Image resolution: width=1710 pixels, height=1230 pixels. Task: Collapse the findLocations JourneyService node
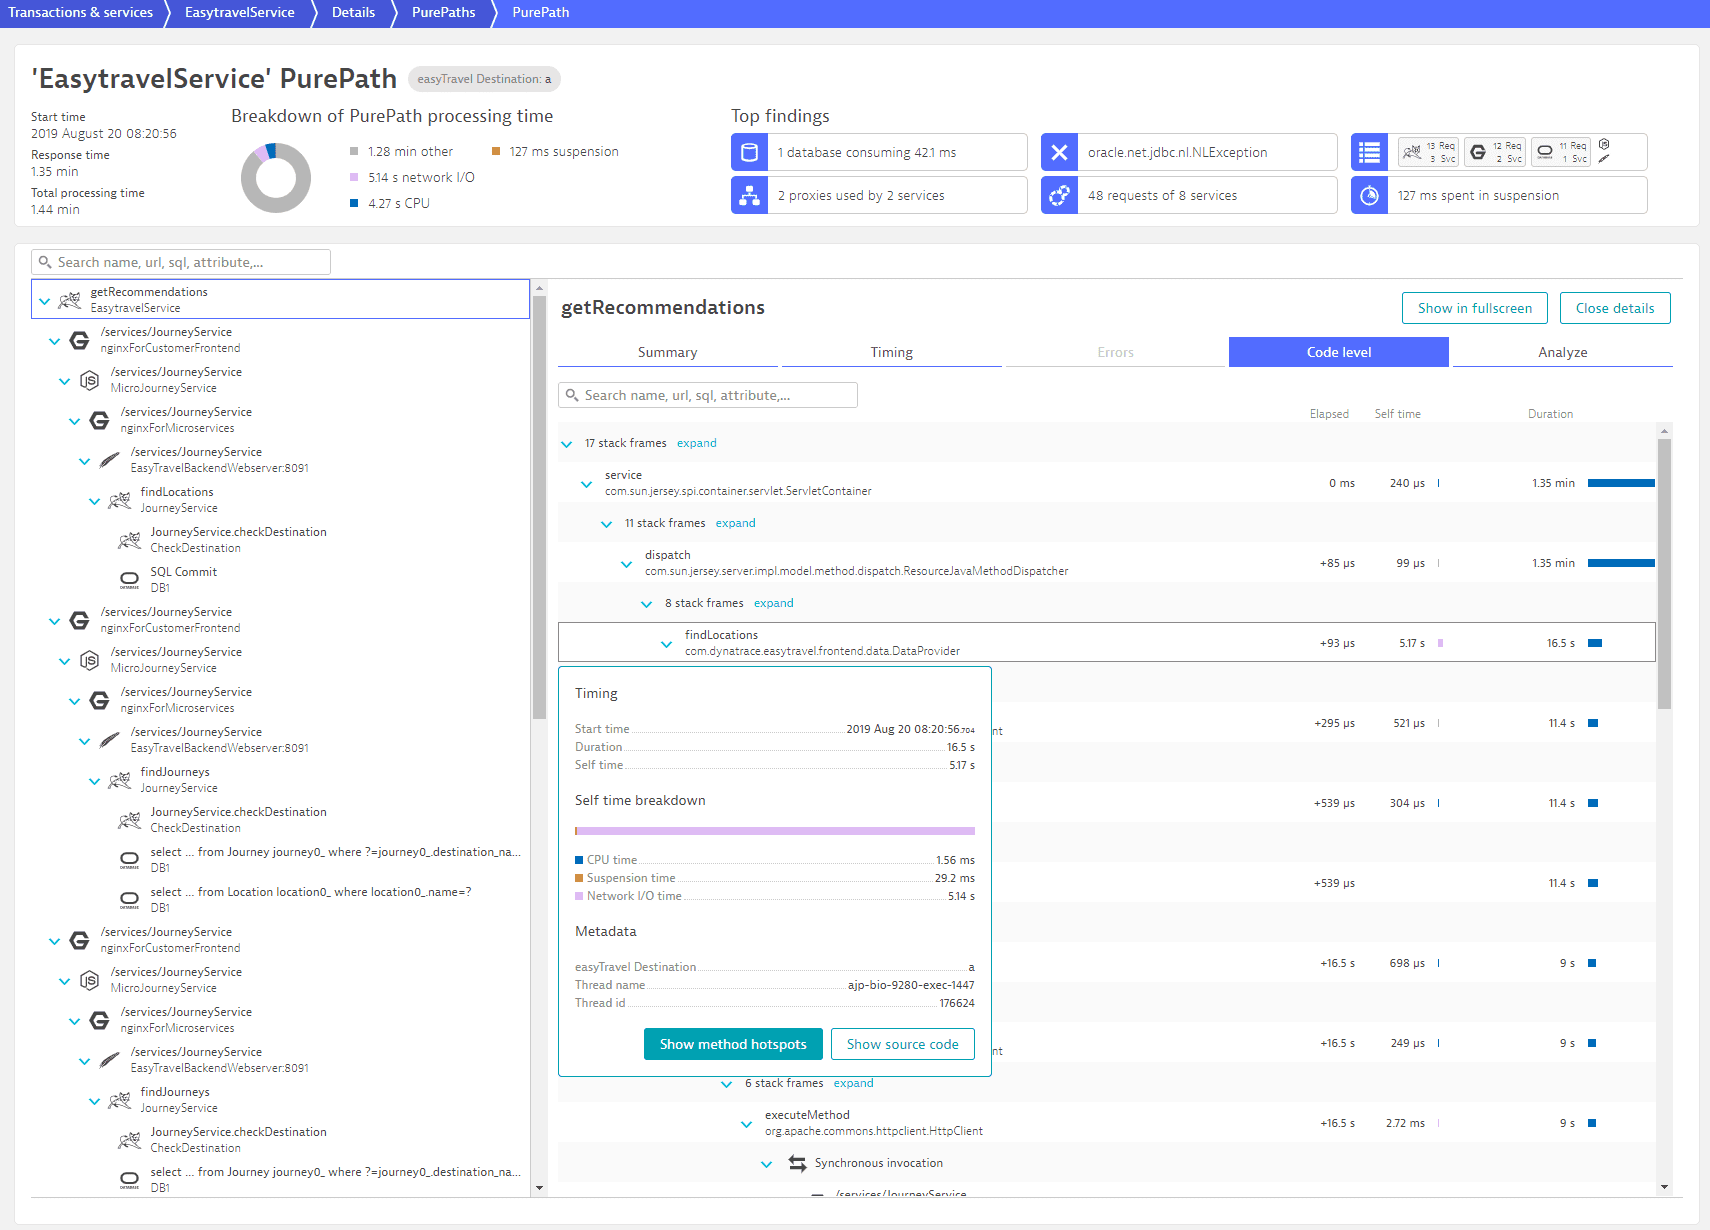(94, 501)
